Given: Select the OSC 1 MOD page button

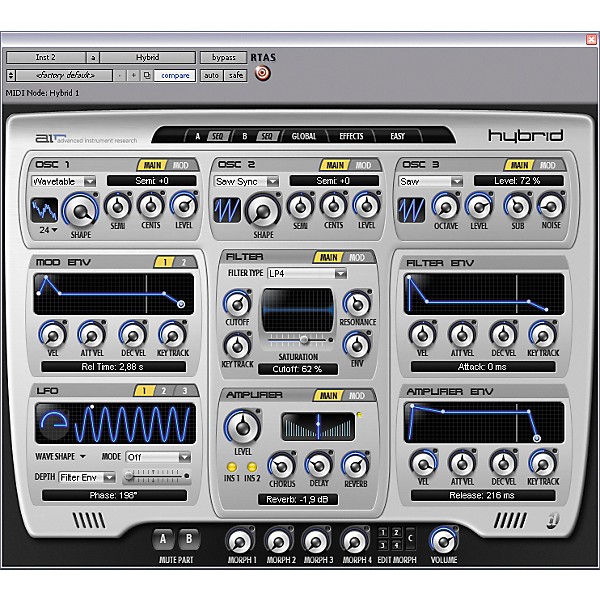Looking at the screenshot, I should pos(180,165).
